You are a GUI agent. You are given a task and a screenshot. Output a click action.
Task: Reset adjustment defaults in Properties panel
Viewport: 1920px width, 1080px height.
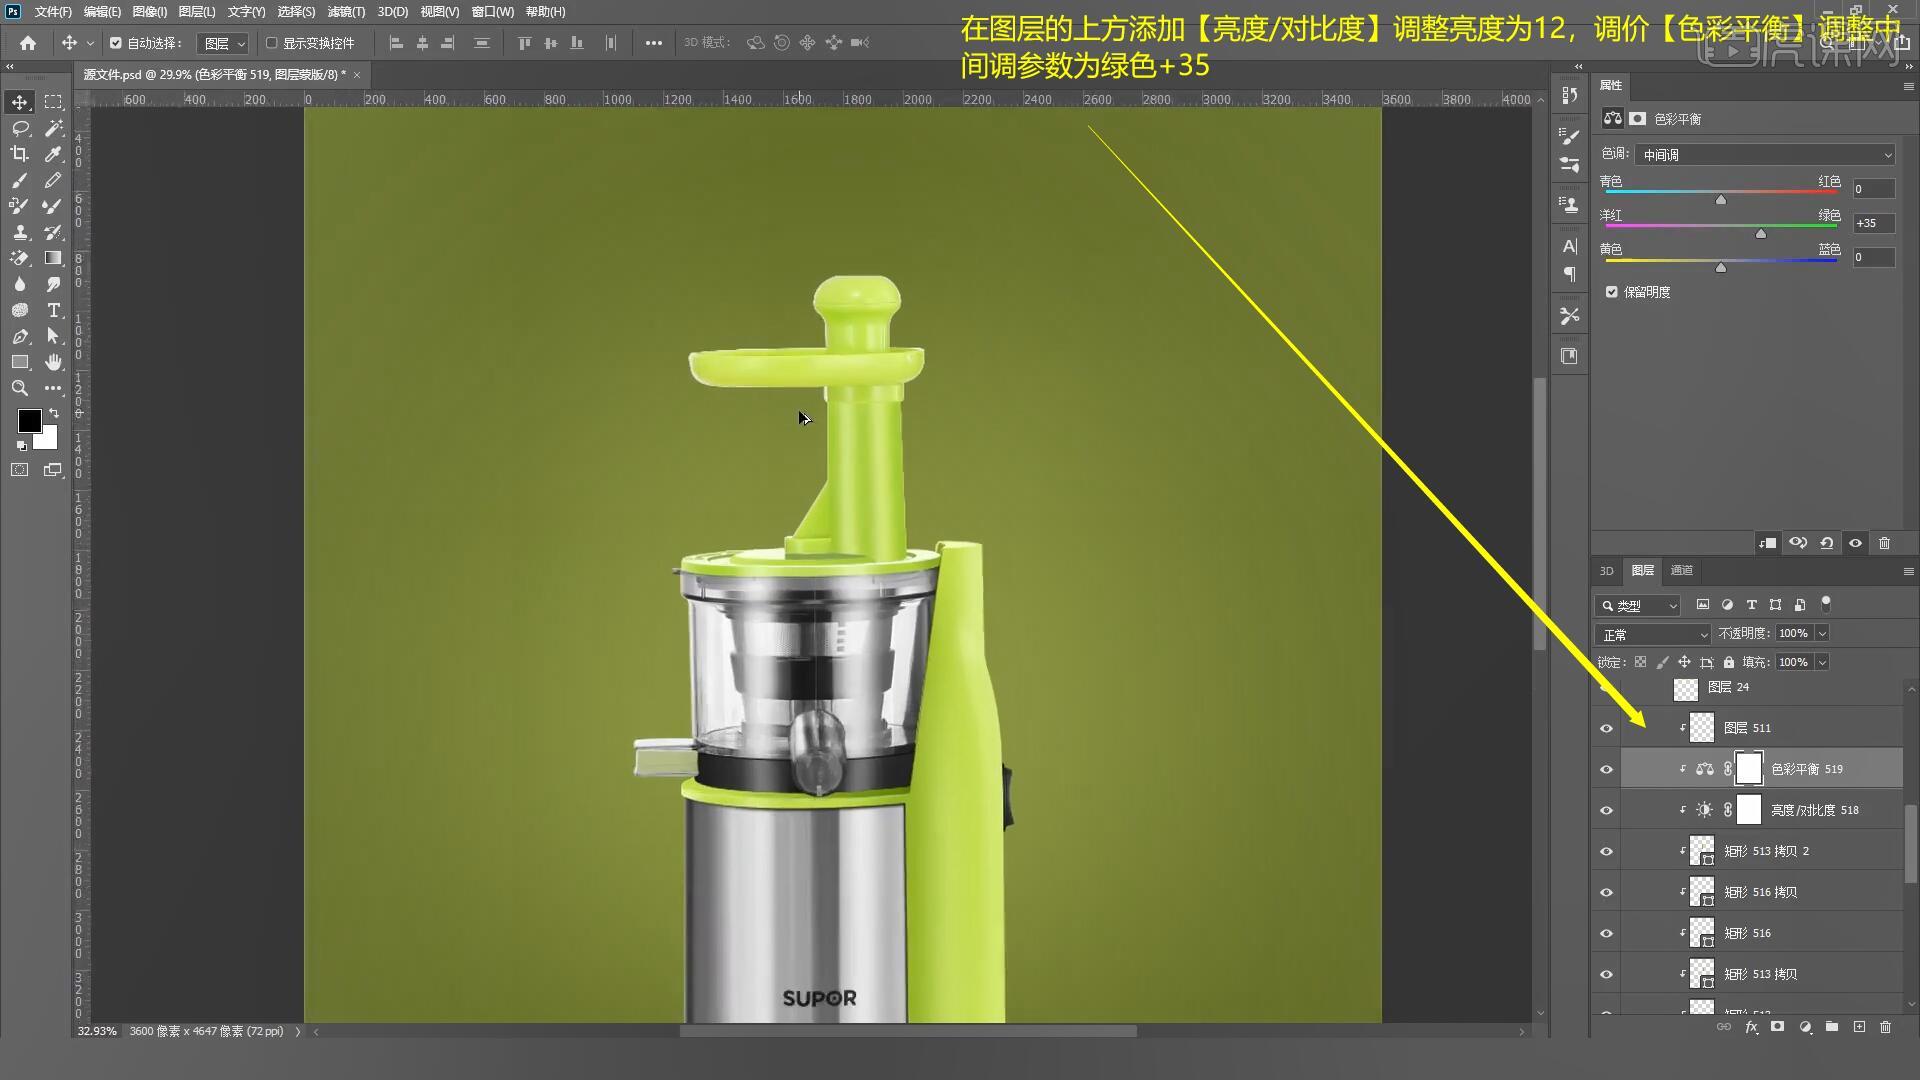click(1826, 543)
